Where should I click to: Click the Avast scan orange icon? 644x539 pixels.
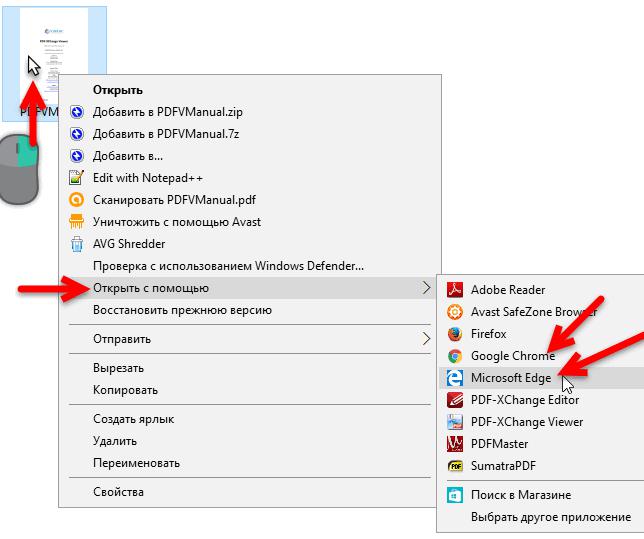tap(76, 200)
